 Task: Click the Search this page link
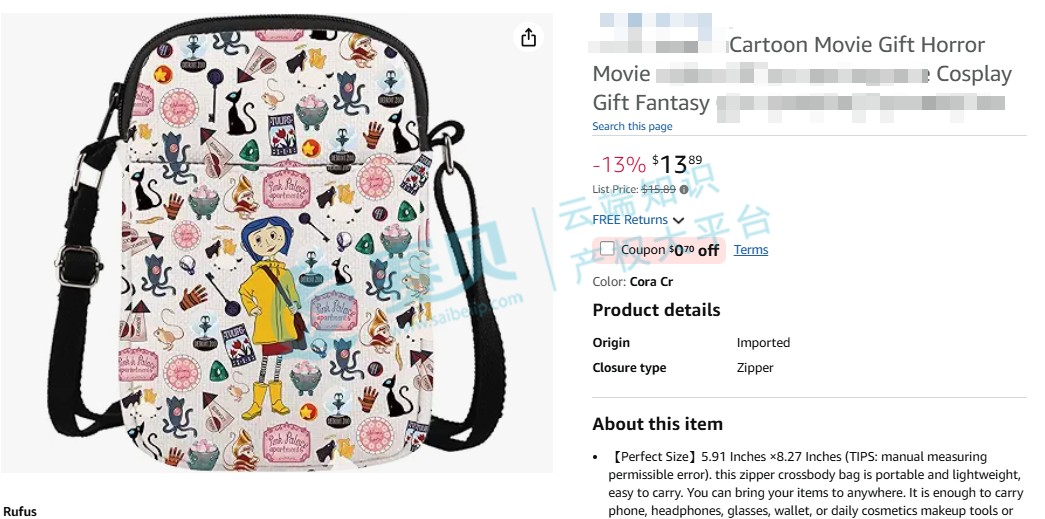tap(632, 127)
